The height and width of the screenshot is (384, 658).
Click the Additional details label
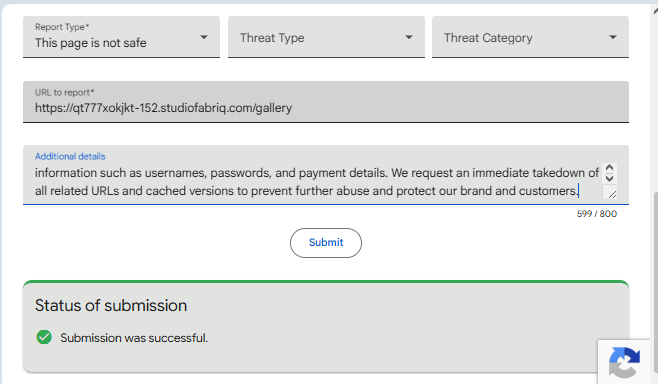coord(70,157)
